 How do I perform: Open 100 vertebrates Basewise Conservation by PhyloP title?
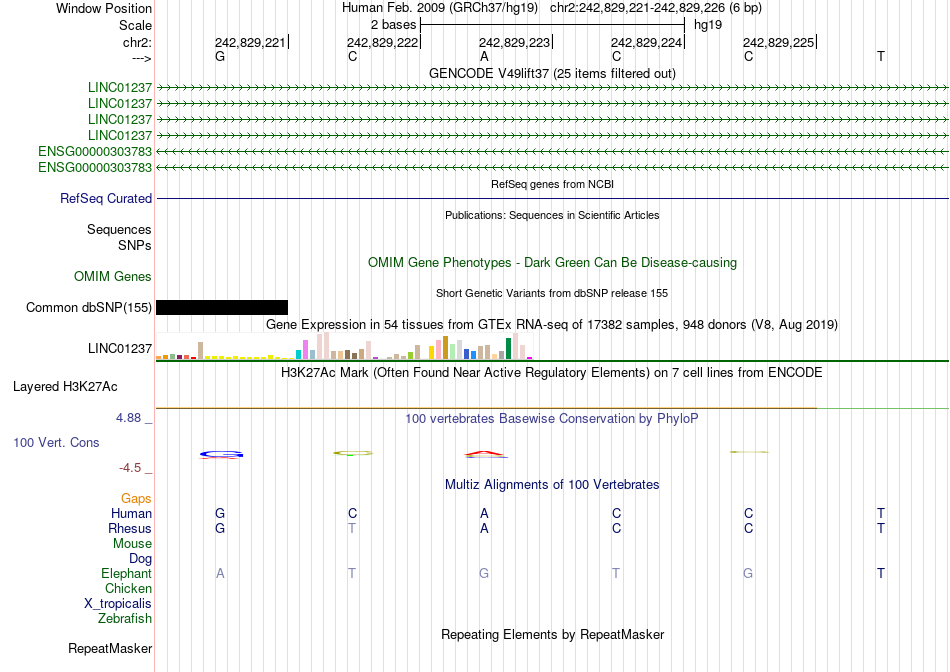552,419
